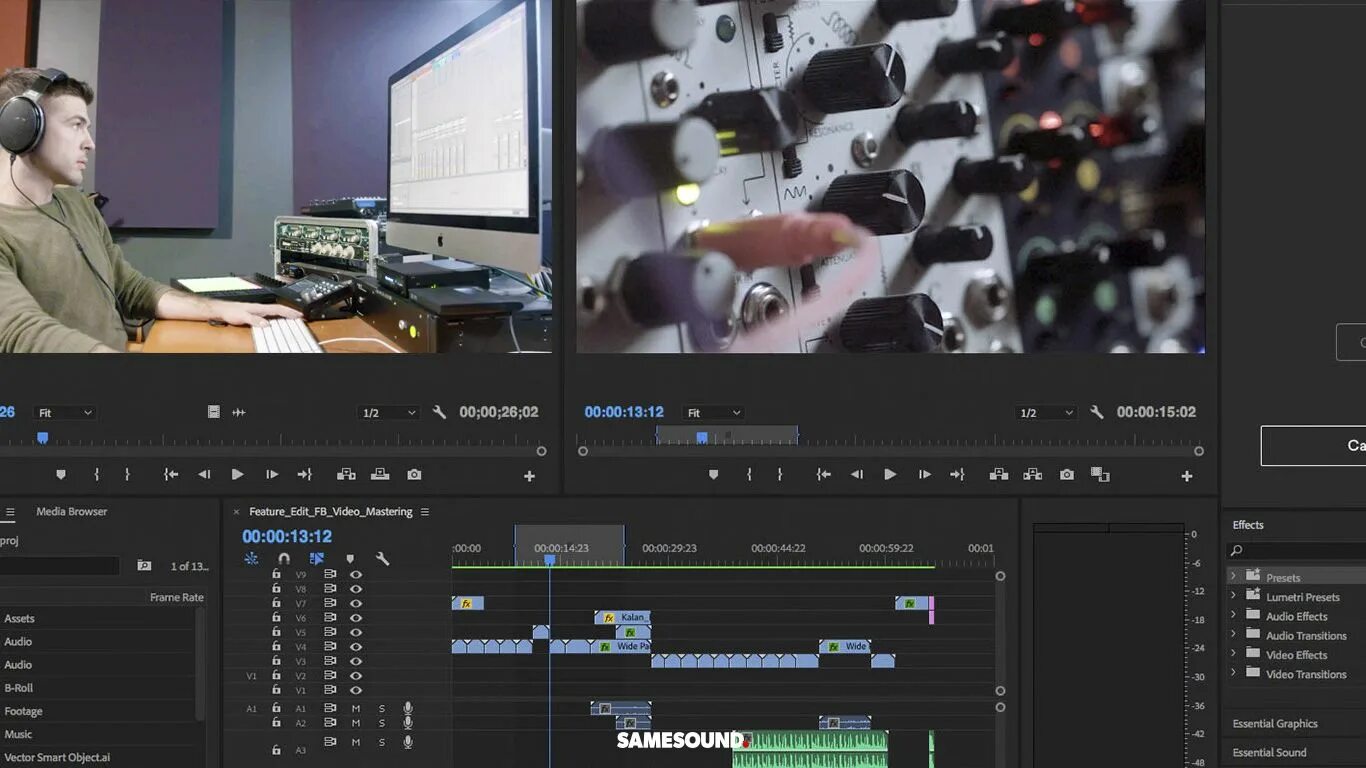Open Source monitor Fit zoom dropdown
The width and height of the screenshot is (1366, 768).
(65, 413)
